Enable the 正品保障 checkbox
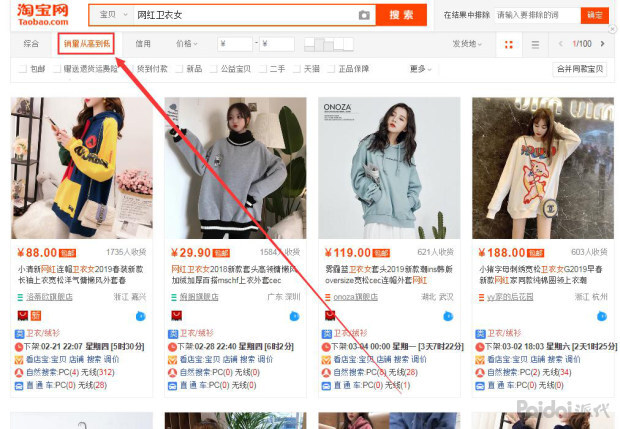The image size is (620, 429). click(x=331, y=69)
